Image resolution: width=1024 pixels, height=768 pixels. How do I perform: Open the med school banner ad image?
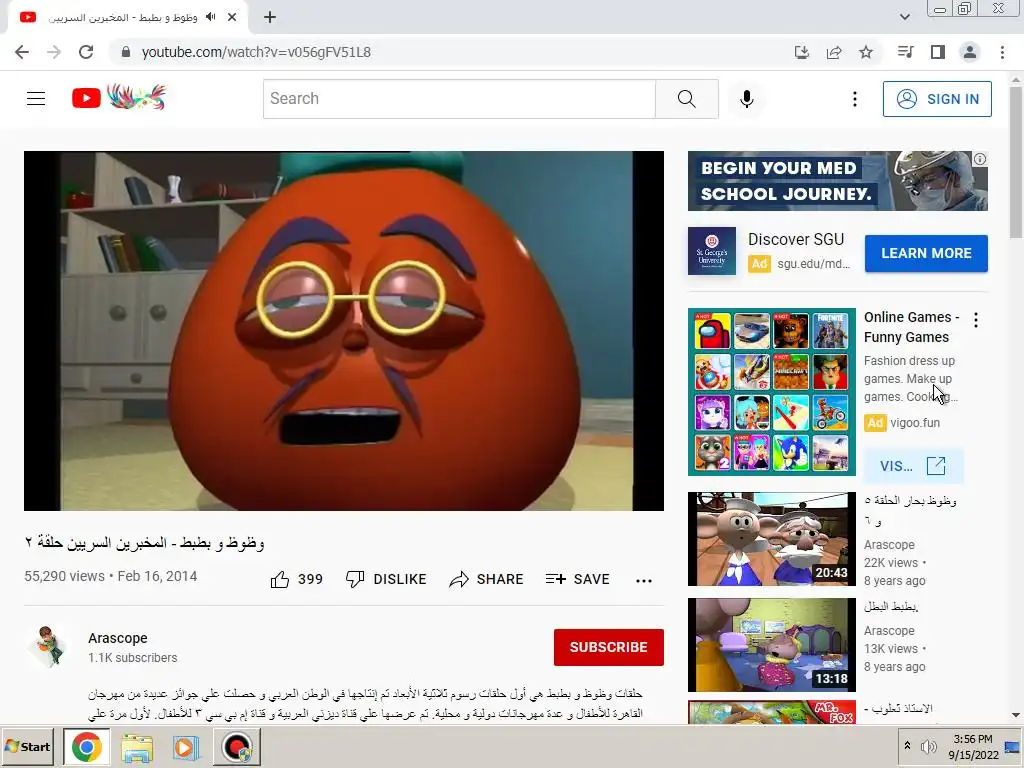[837, 181]
